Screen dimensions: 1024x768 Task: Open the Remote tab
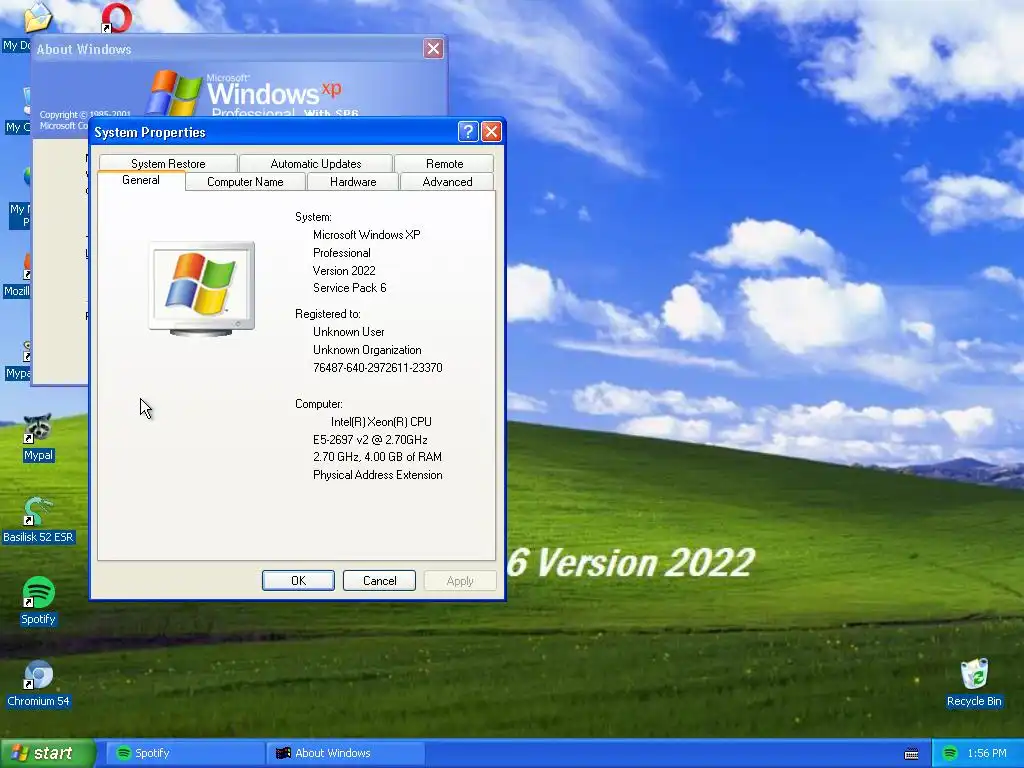(444, 163)
